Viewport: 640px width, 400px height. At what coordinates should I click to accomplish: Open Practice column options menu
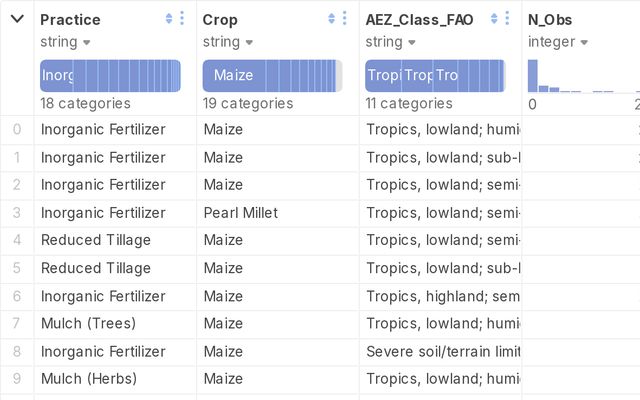click(182, 18)
